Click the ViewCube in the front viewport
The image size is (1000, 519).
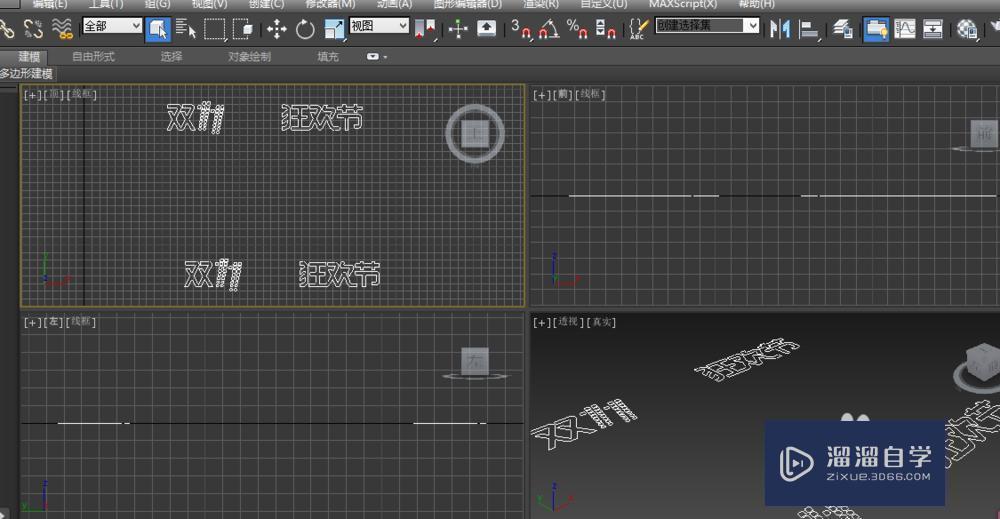tap(985, 134)
